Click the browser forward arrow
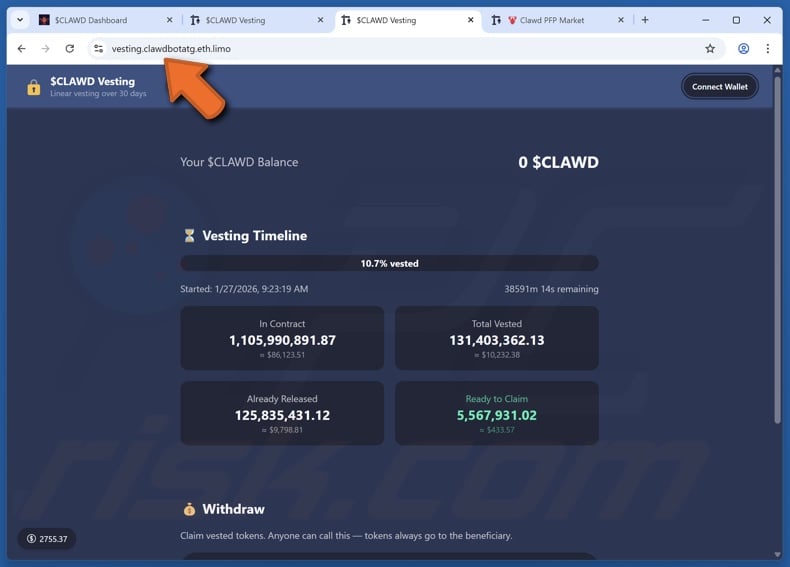Viewport: 790px width, 567px height. tap(45, 48)
